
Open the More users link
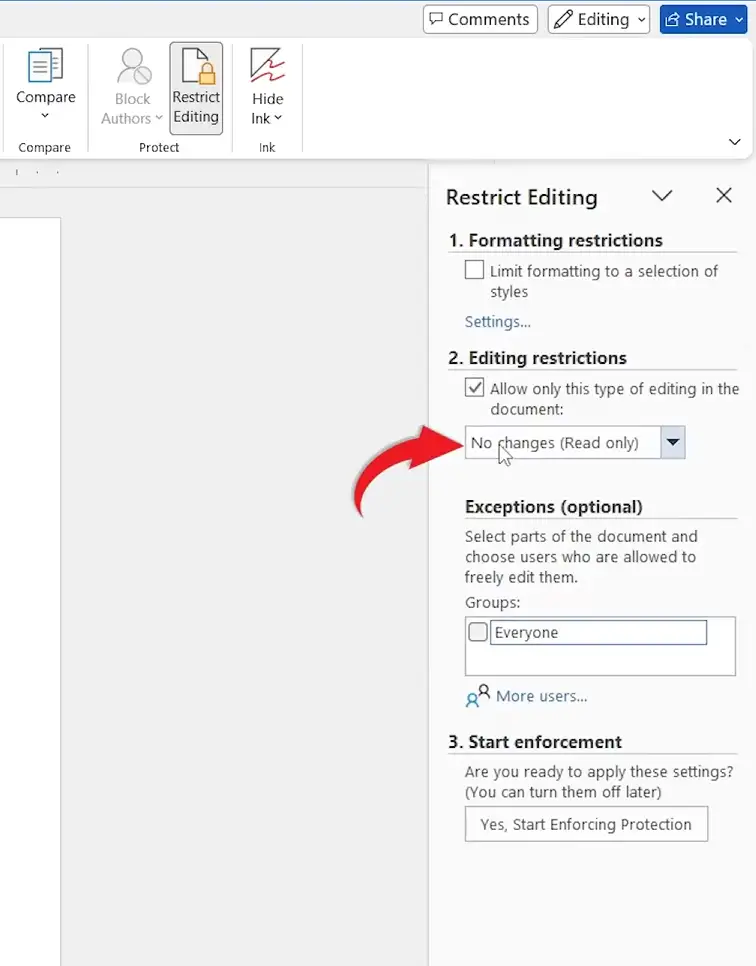542,696
